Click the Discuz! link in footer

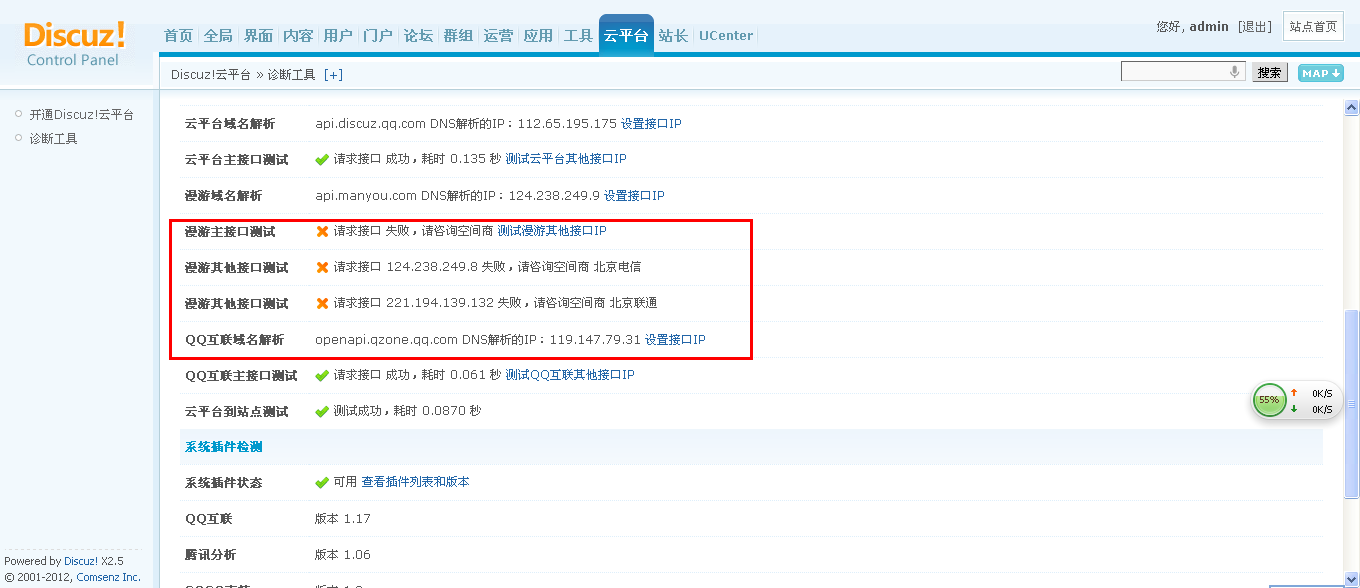pyautogui.click(x=80, y=561)
